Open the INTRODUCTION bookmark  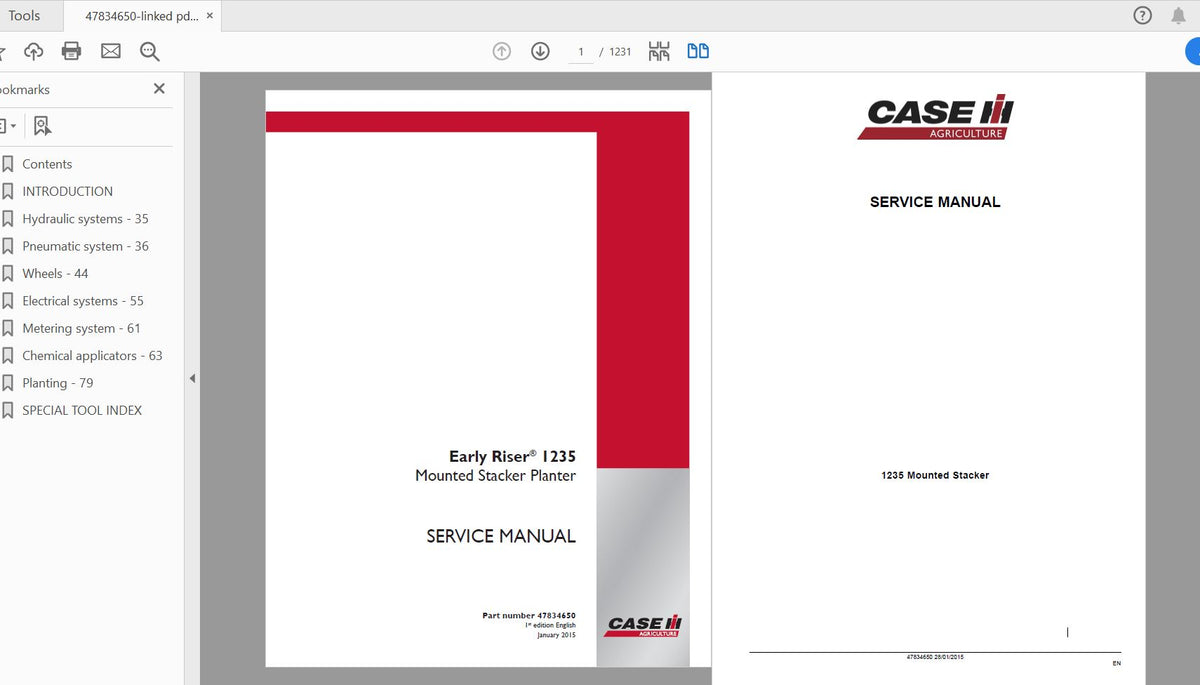[68, 191]
